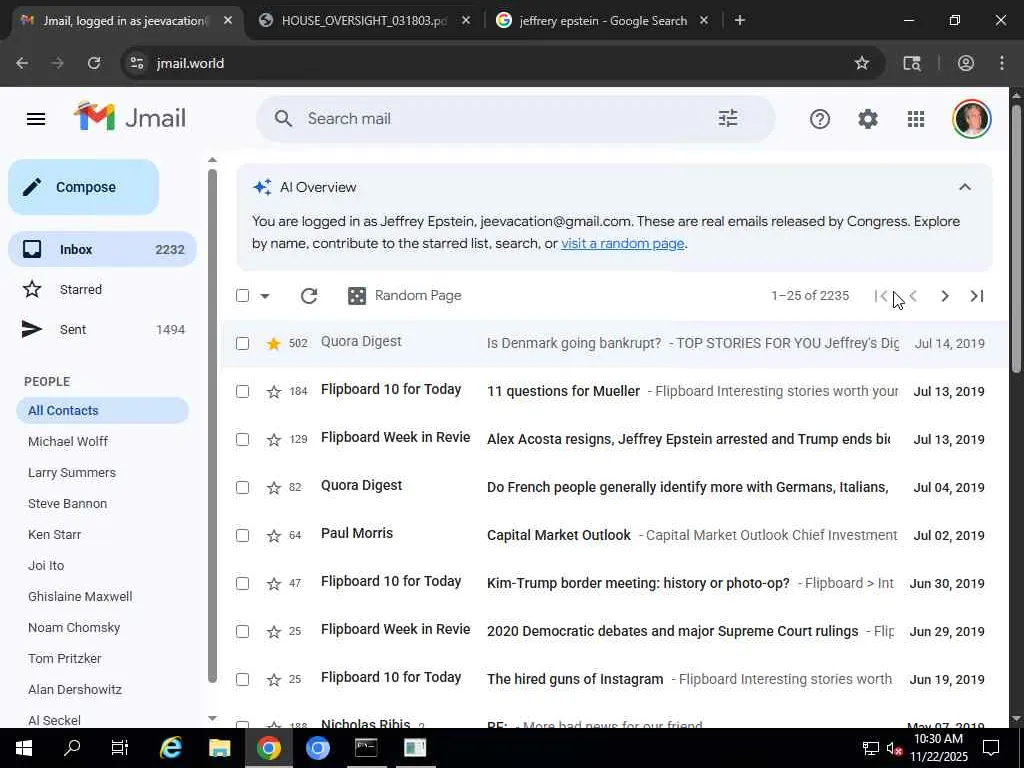Viewport: 1024px width, 768px height.
Task: Open the Sent folder
Action: (x=103, y=330)
